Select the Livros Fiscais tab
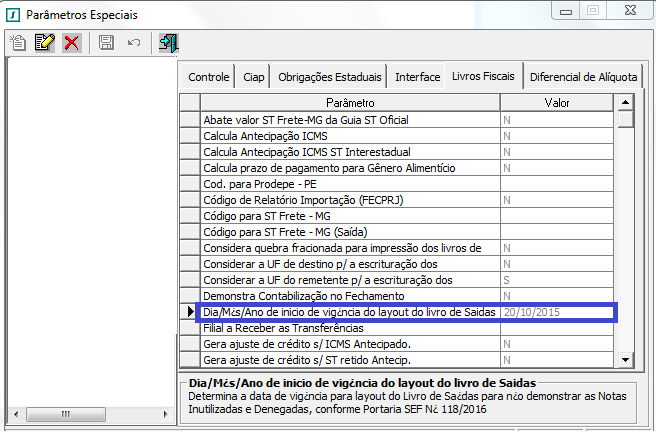Viewport: 656px width, 432px height. 483,76
